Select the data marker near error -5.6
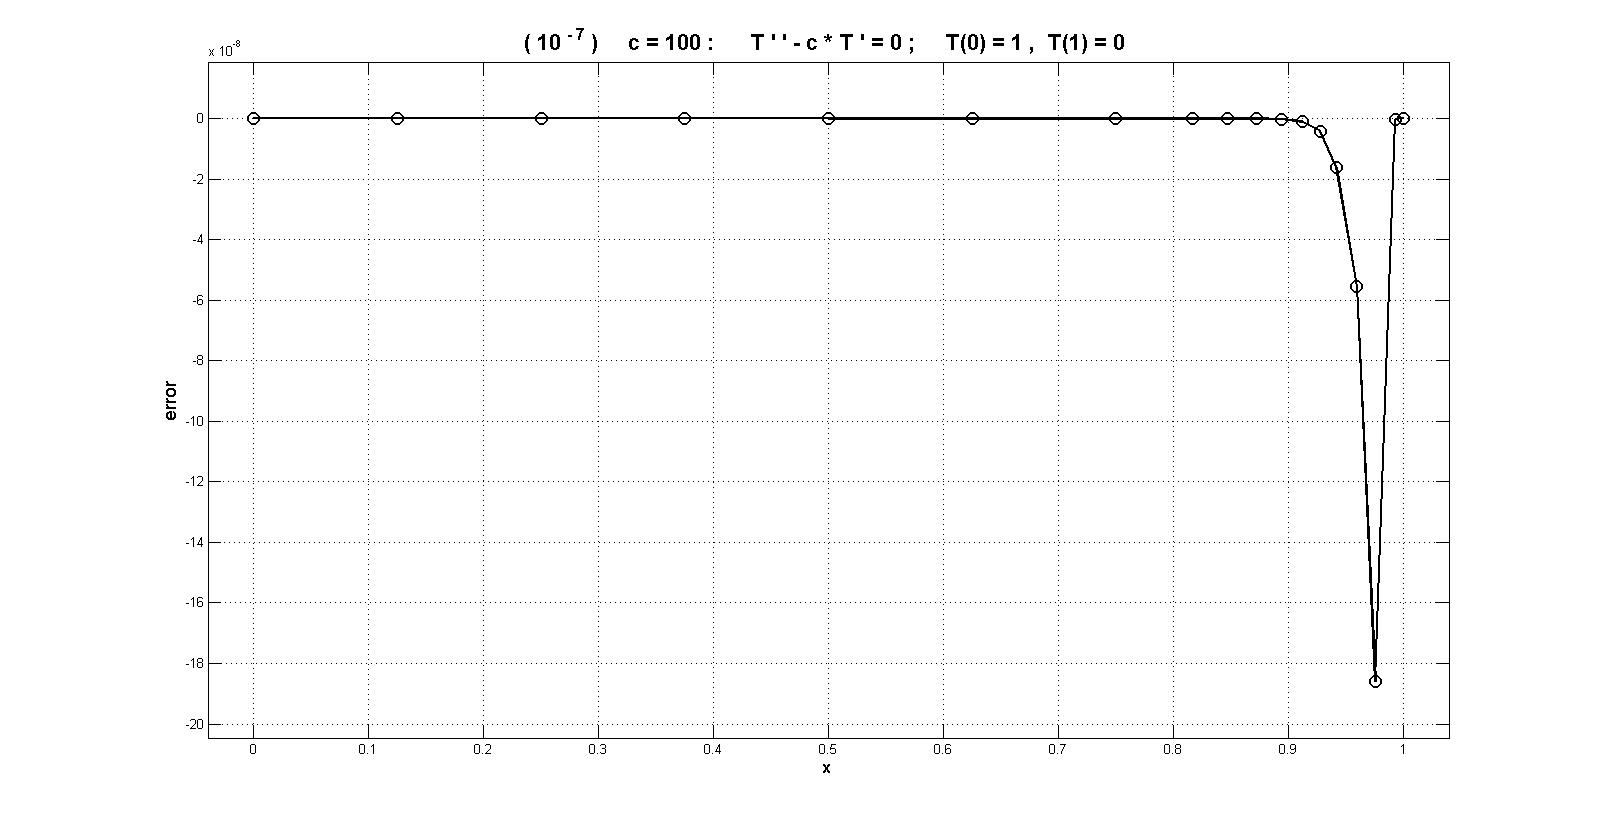 tap(1356, 287)
